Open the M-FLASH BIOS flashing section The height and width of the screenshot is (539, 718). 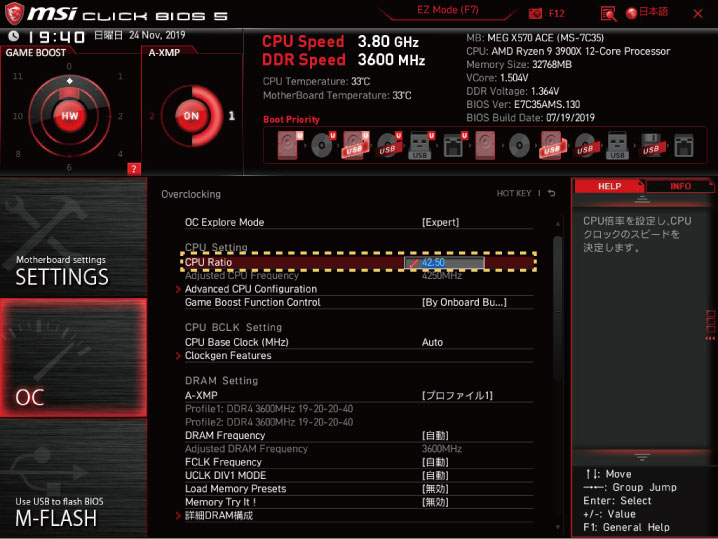tap(73, 479)
